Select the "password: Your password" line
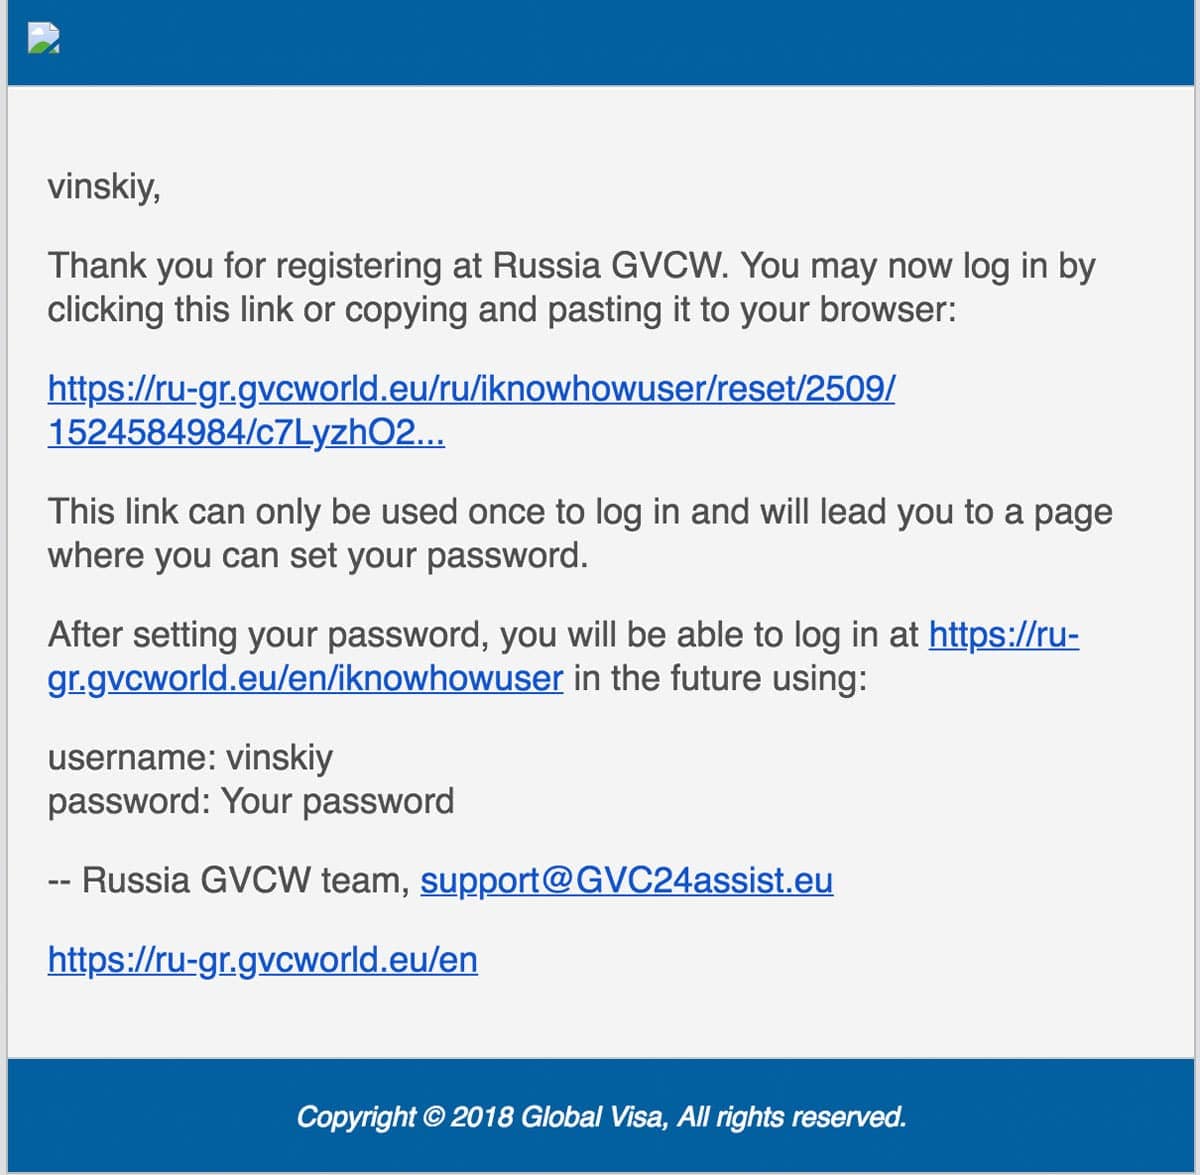The image size is (1200, 1175). [x=250, y=801]
